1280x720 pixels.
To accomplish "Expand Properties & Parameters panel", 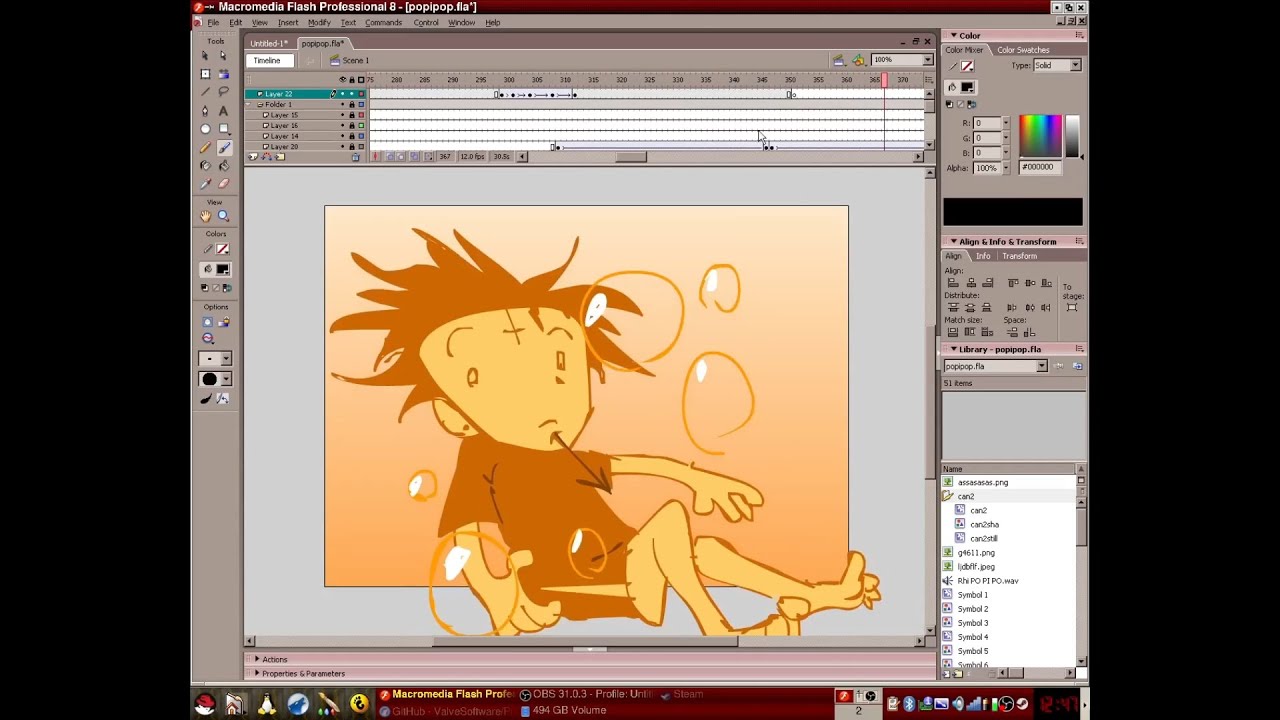I will [x=257, y=673].
